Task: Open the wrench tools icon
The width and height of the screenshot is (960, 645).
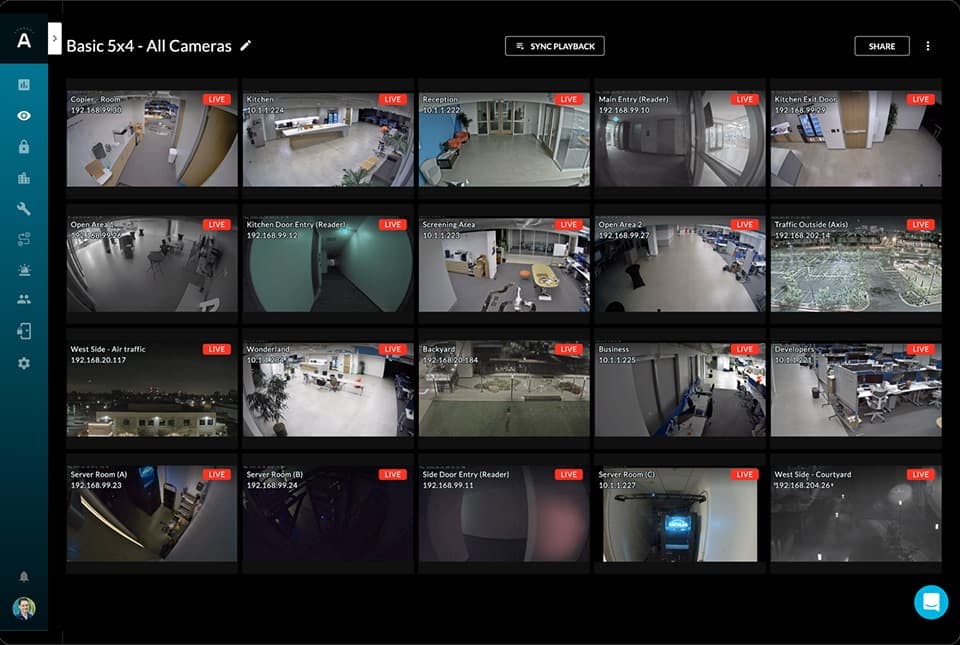Action: [24, 209]
